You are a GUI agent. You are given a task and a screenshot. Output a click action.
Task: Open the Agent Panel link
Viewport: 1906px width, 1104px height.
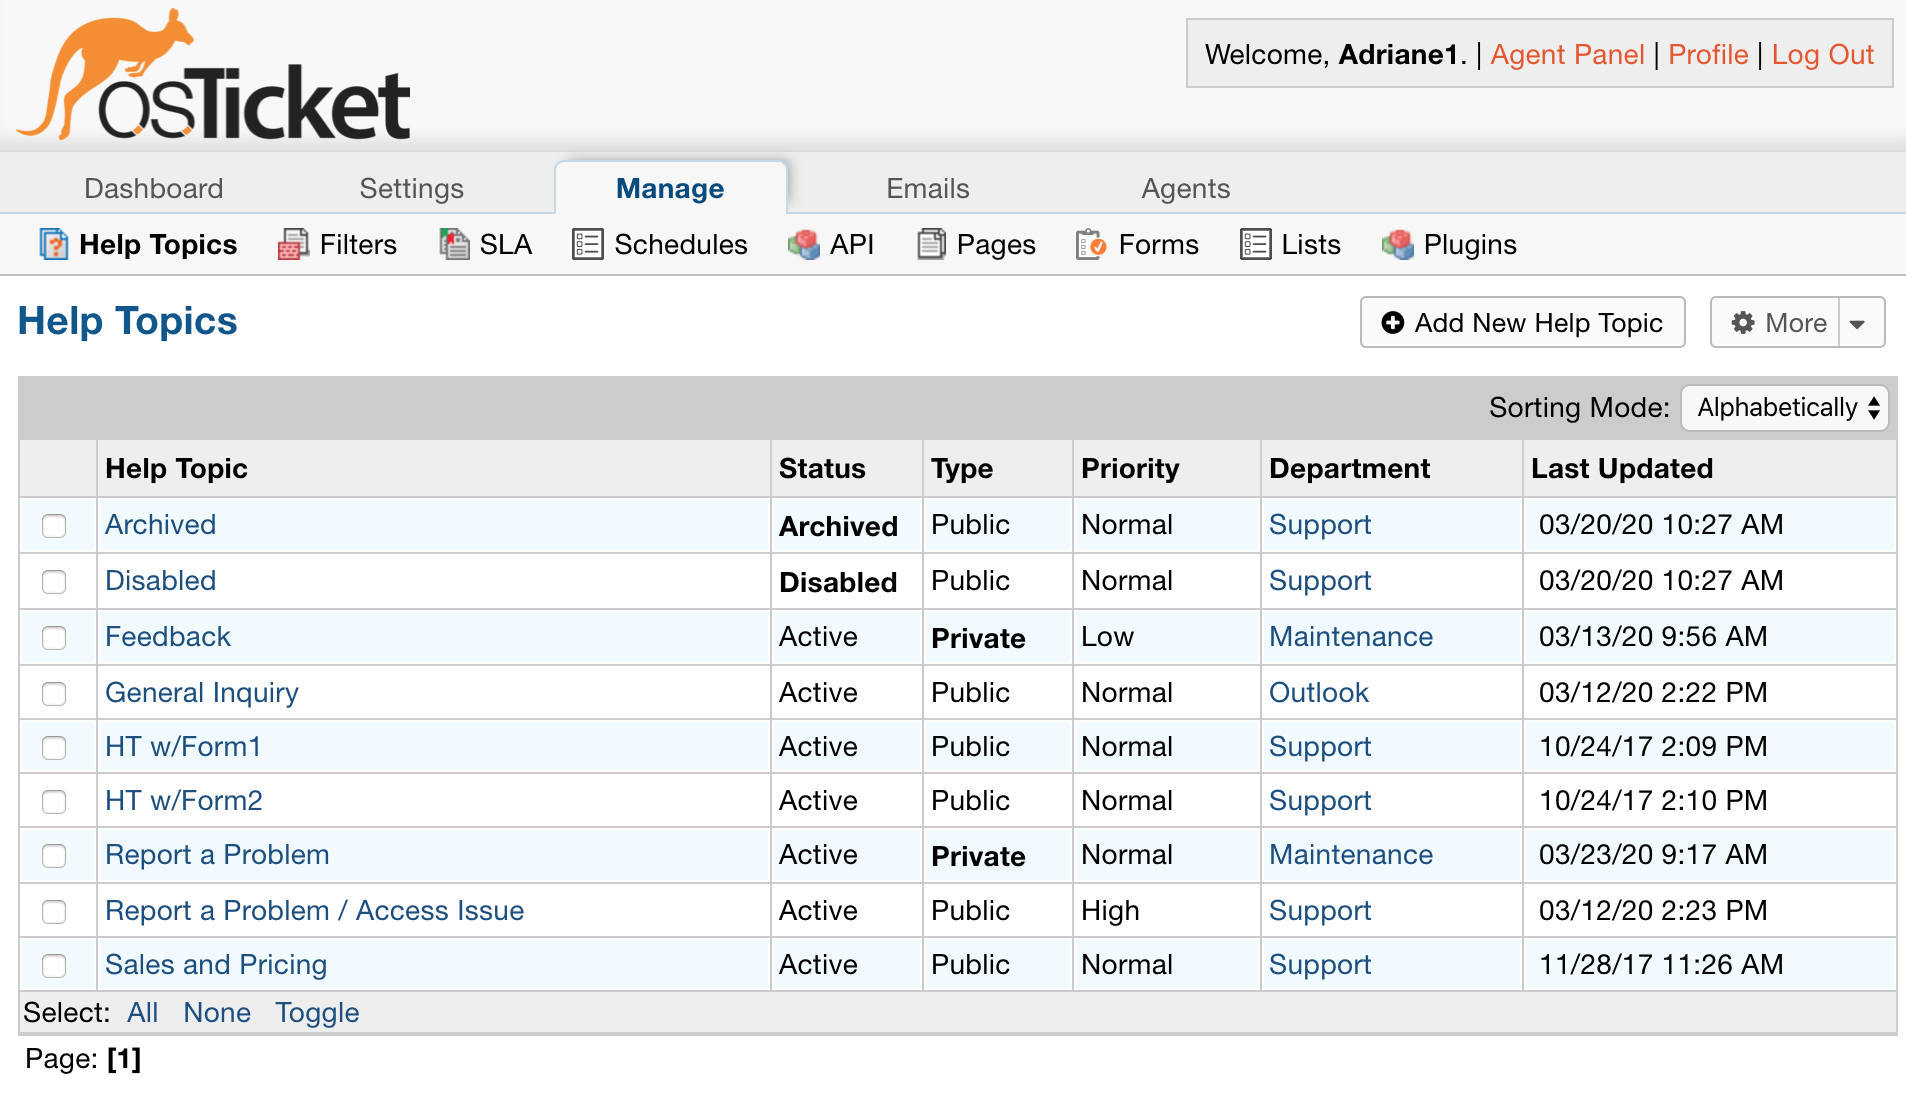(1567, 55)
